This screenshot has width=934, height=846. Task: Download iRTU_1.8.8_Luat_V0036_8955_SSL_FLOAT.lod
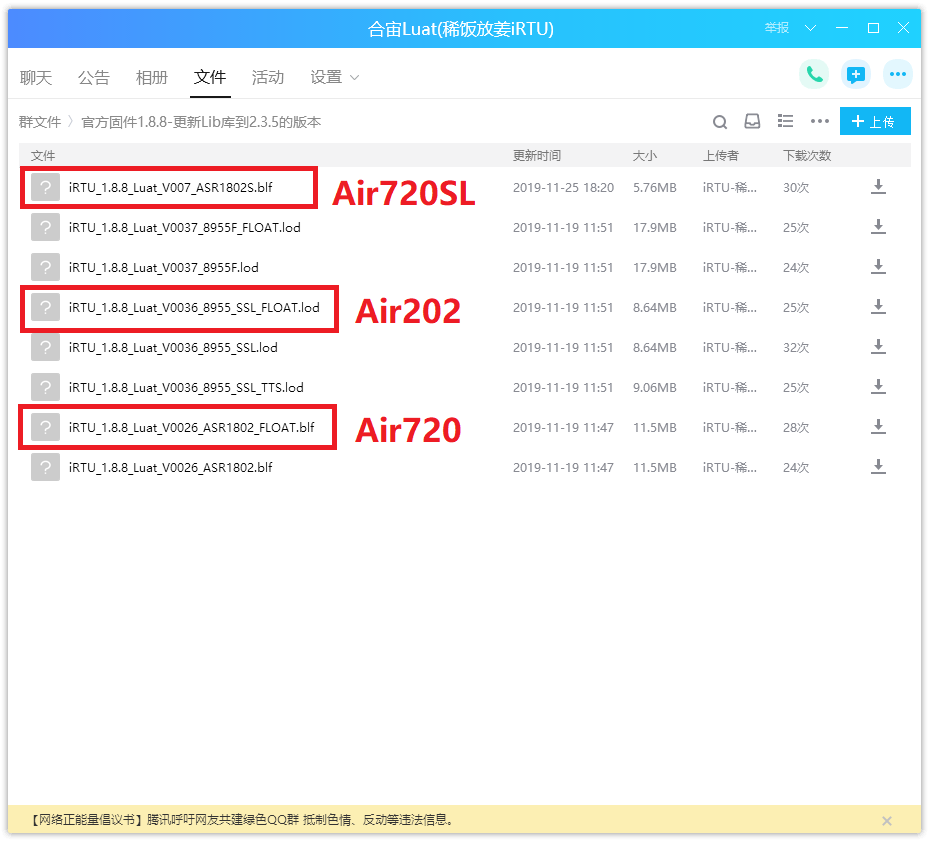(x=878, y=307)
